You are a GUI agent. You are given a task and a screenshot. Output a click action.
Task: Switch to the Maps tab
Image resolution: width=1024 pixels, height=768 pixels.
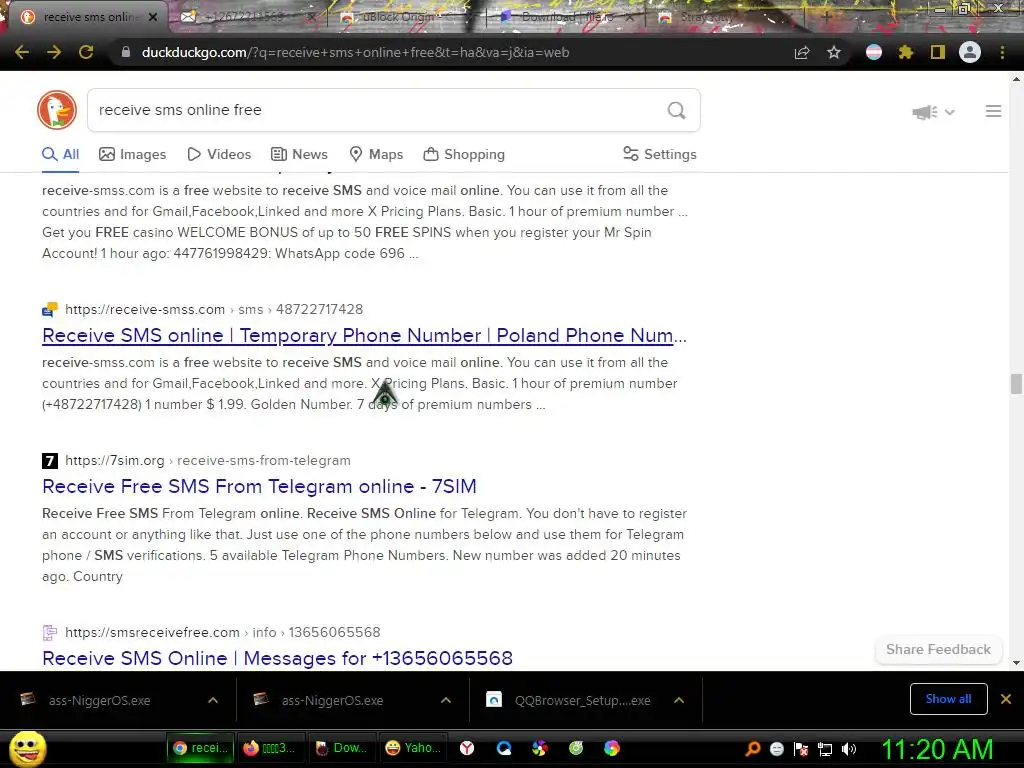click(376, 155)
